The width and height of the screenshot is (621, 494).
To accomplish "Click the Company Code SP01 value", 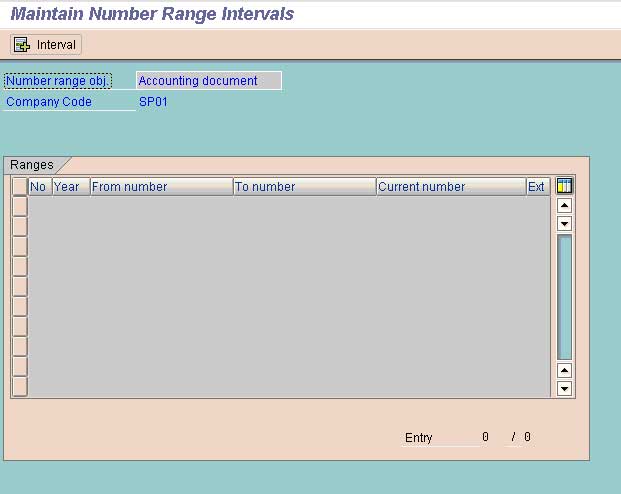I will click(152, 102).
